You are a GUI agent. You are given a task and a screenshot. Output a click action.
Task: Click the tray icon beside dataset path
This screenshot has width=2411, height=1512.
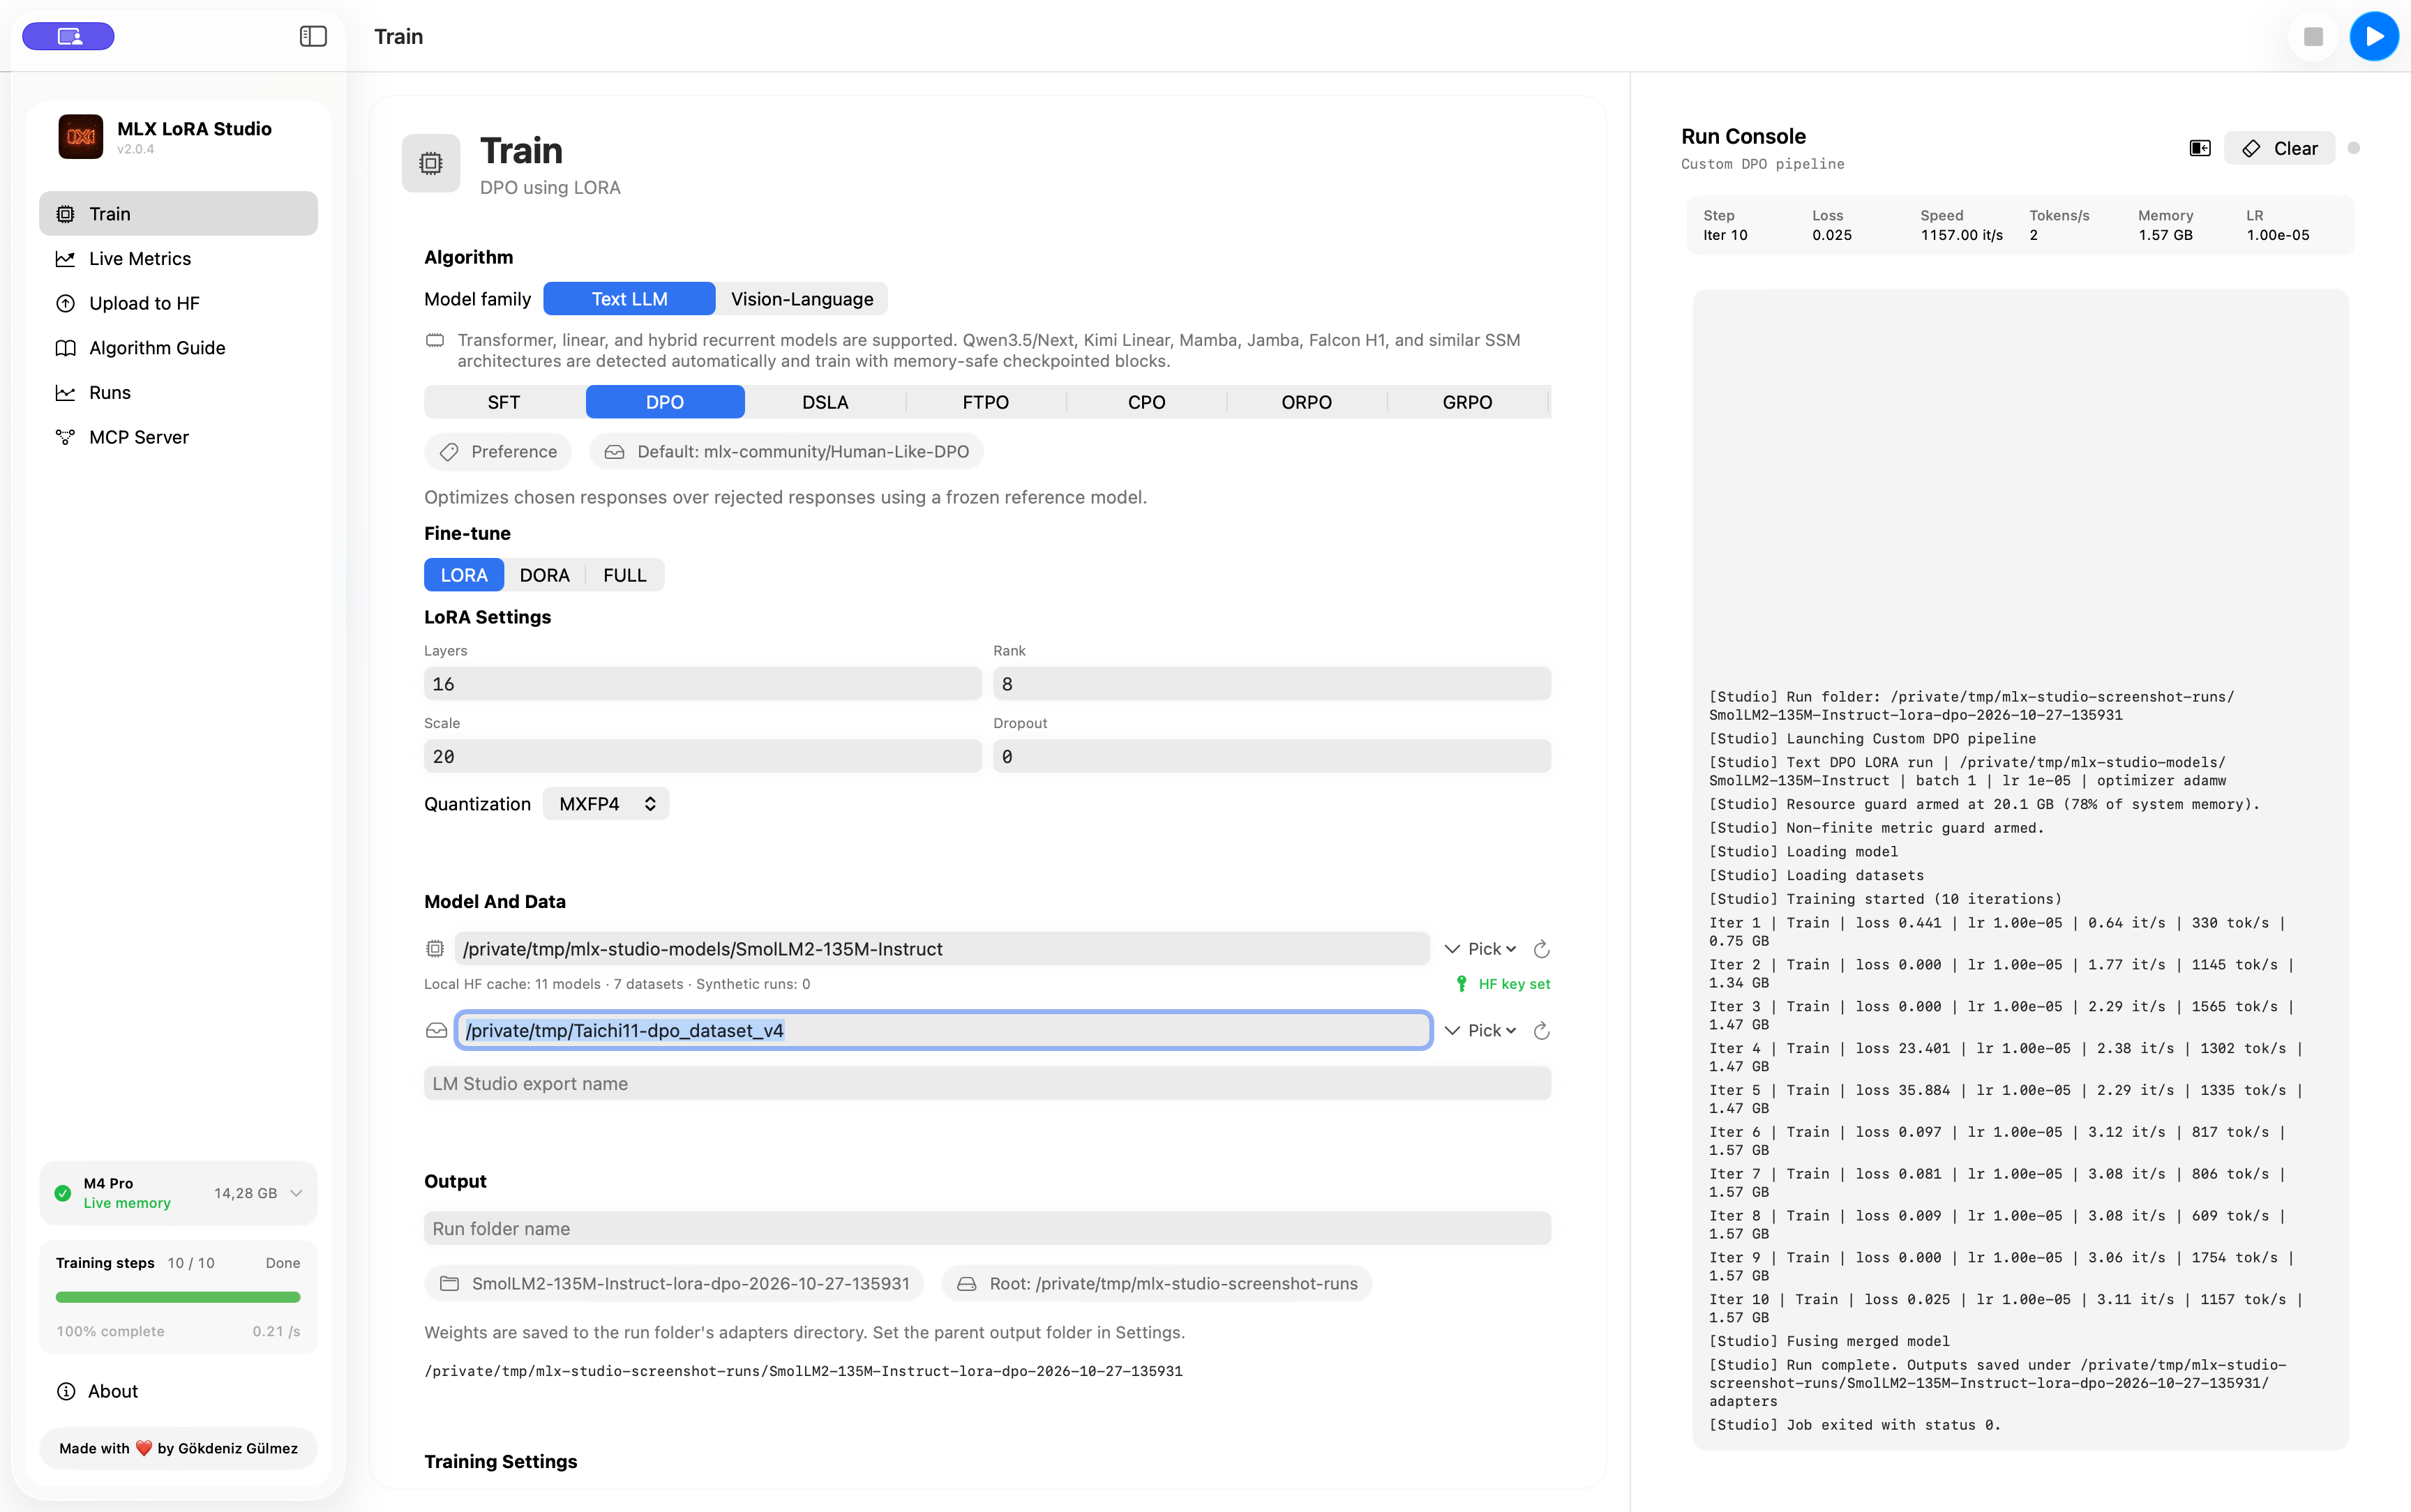tap(436, 1031)
